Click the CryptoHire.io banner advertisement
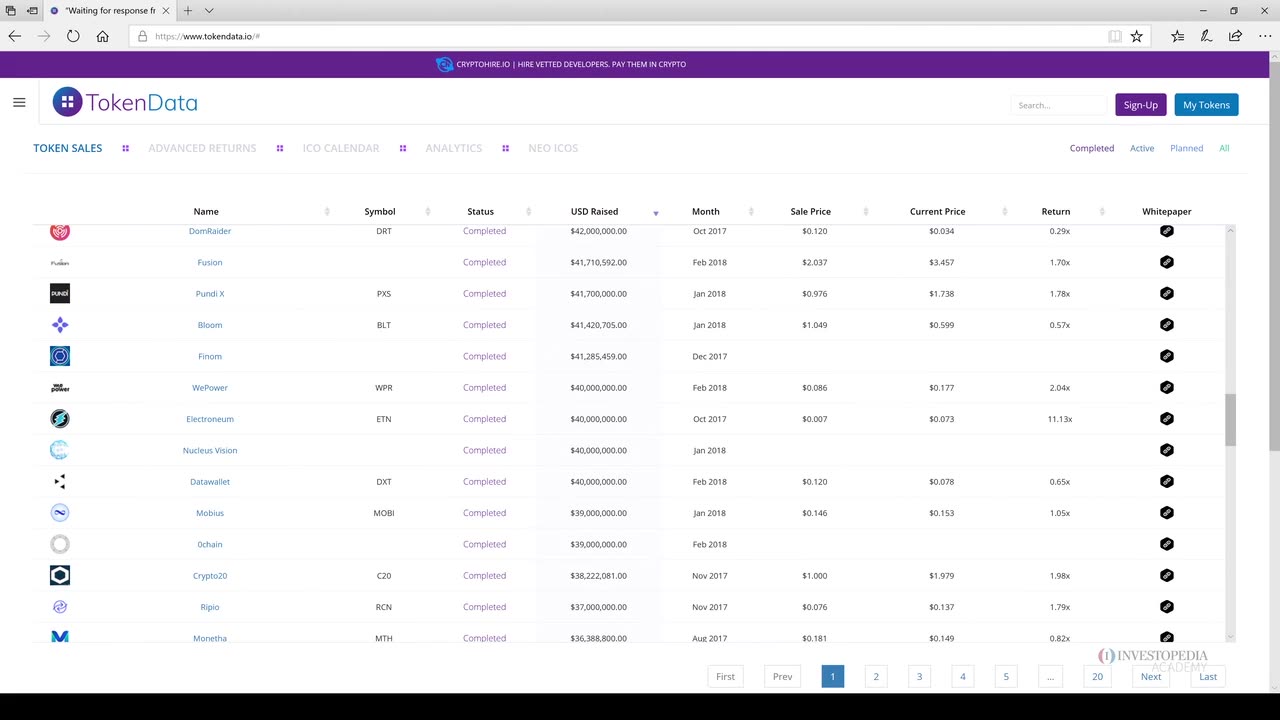 561,64
